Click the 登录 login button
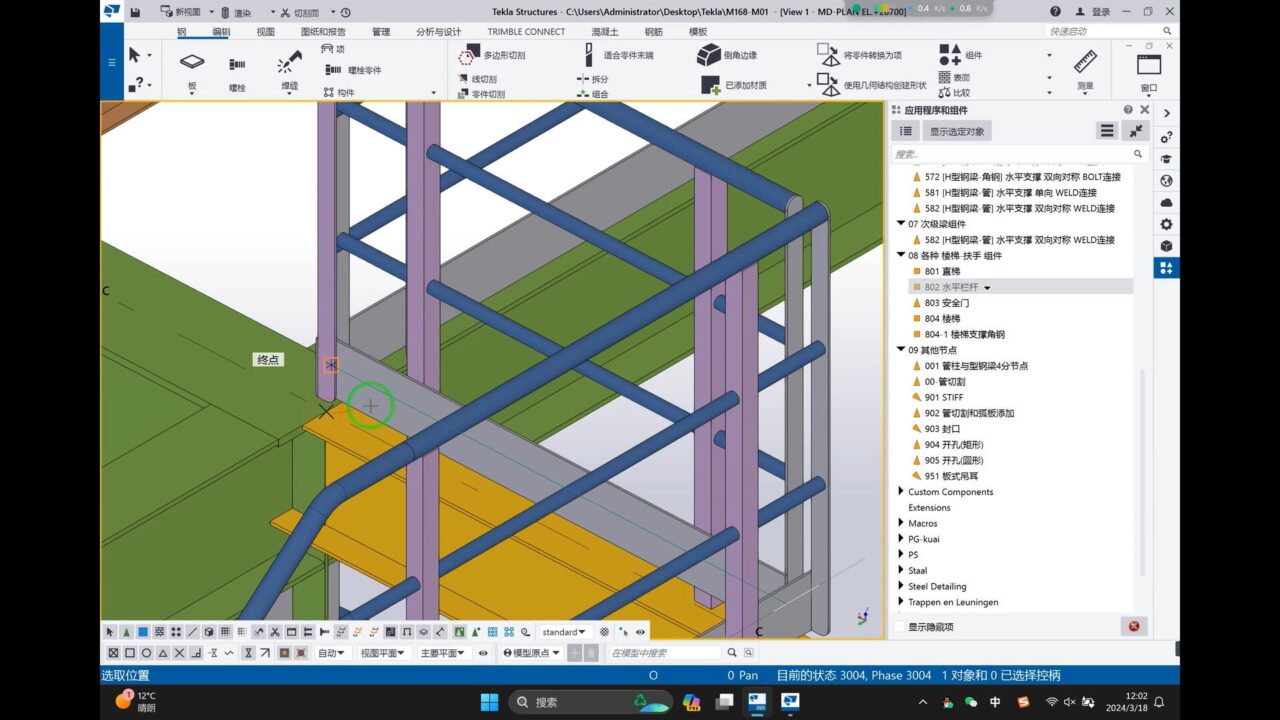The image size is (1280, 720). pos(1093,12)
